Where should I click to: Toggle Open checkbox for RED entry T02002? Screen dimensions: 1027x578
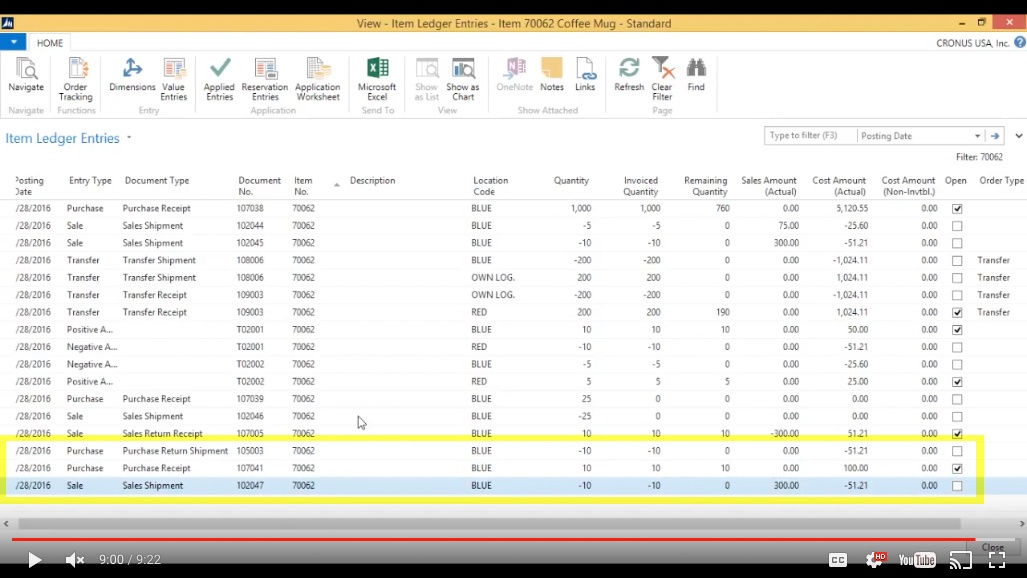tap(957, 381)
